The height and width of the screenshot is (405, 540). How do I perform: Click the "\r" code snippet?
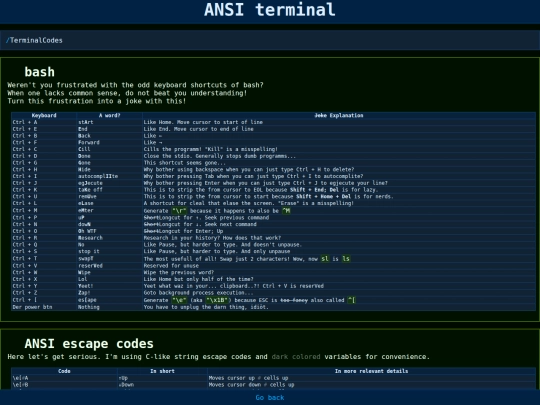[179, 210]
